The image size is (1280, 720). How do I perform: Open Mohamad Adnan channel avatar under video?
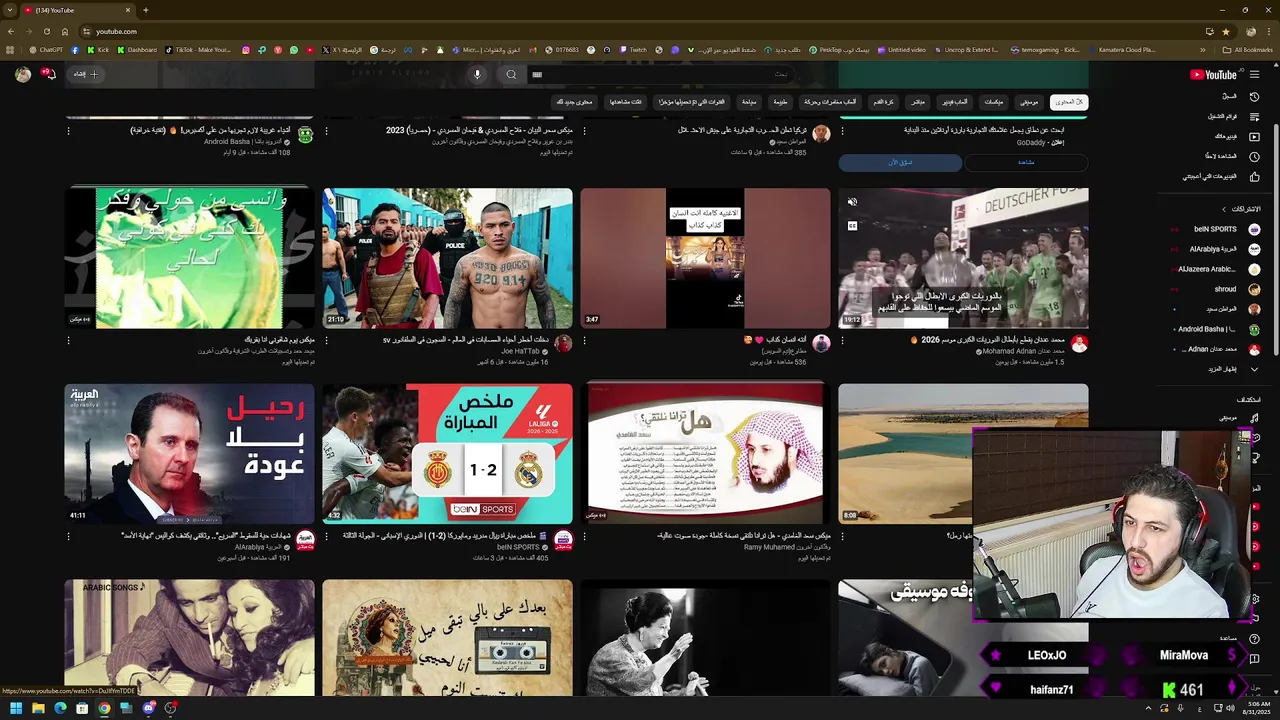pyautogui.click(x=1079, y=344)
